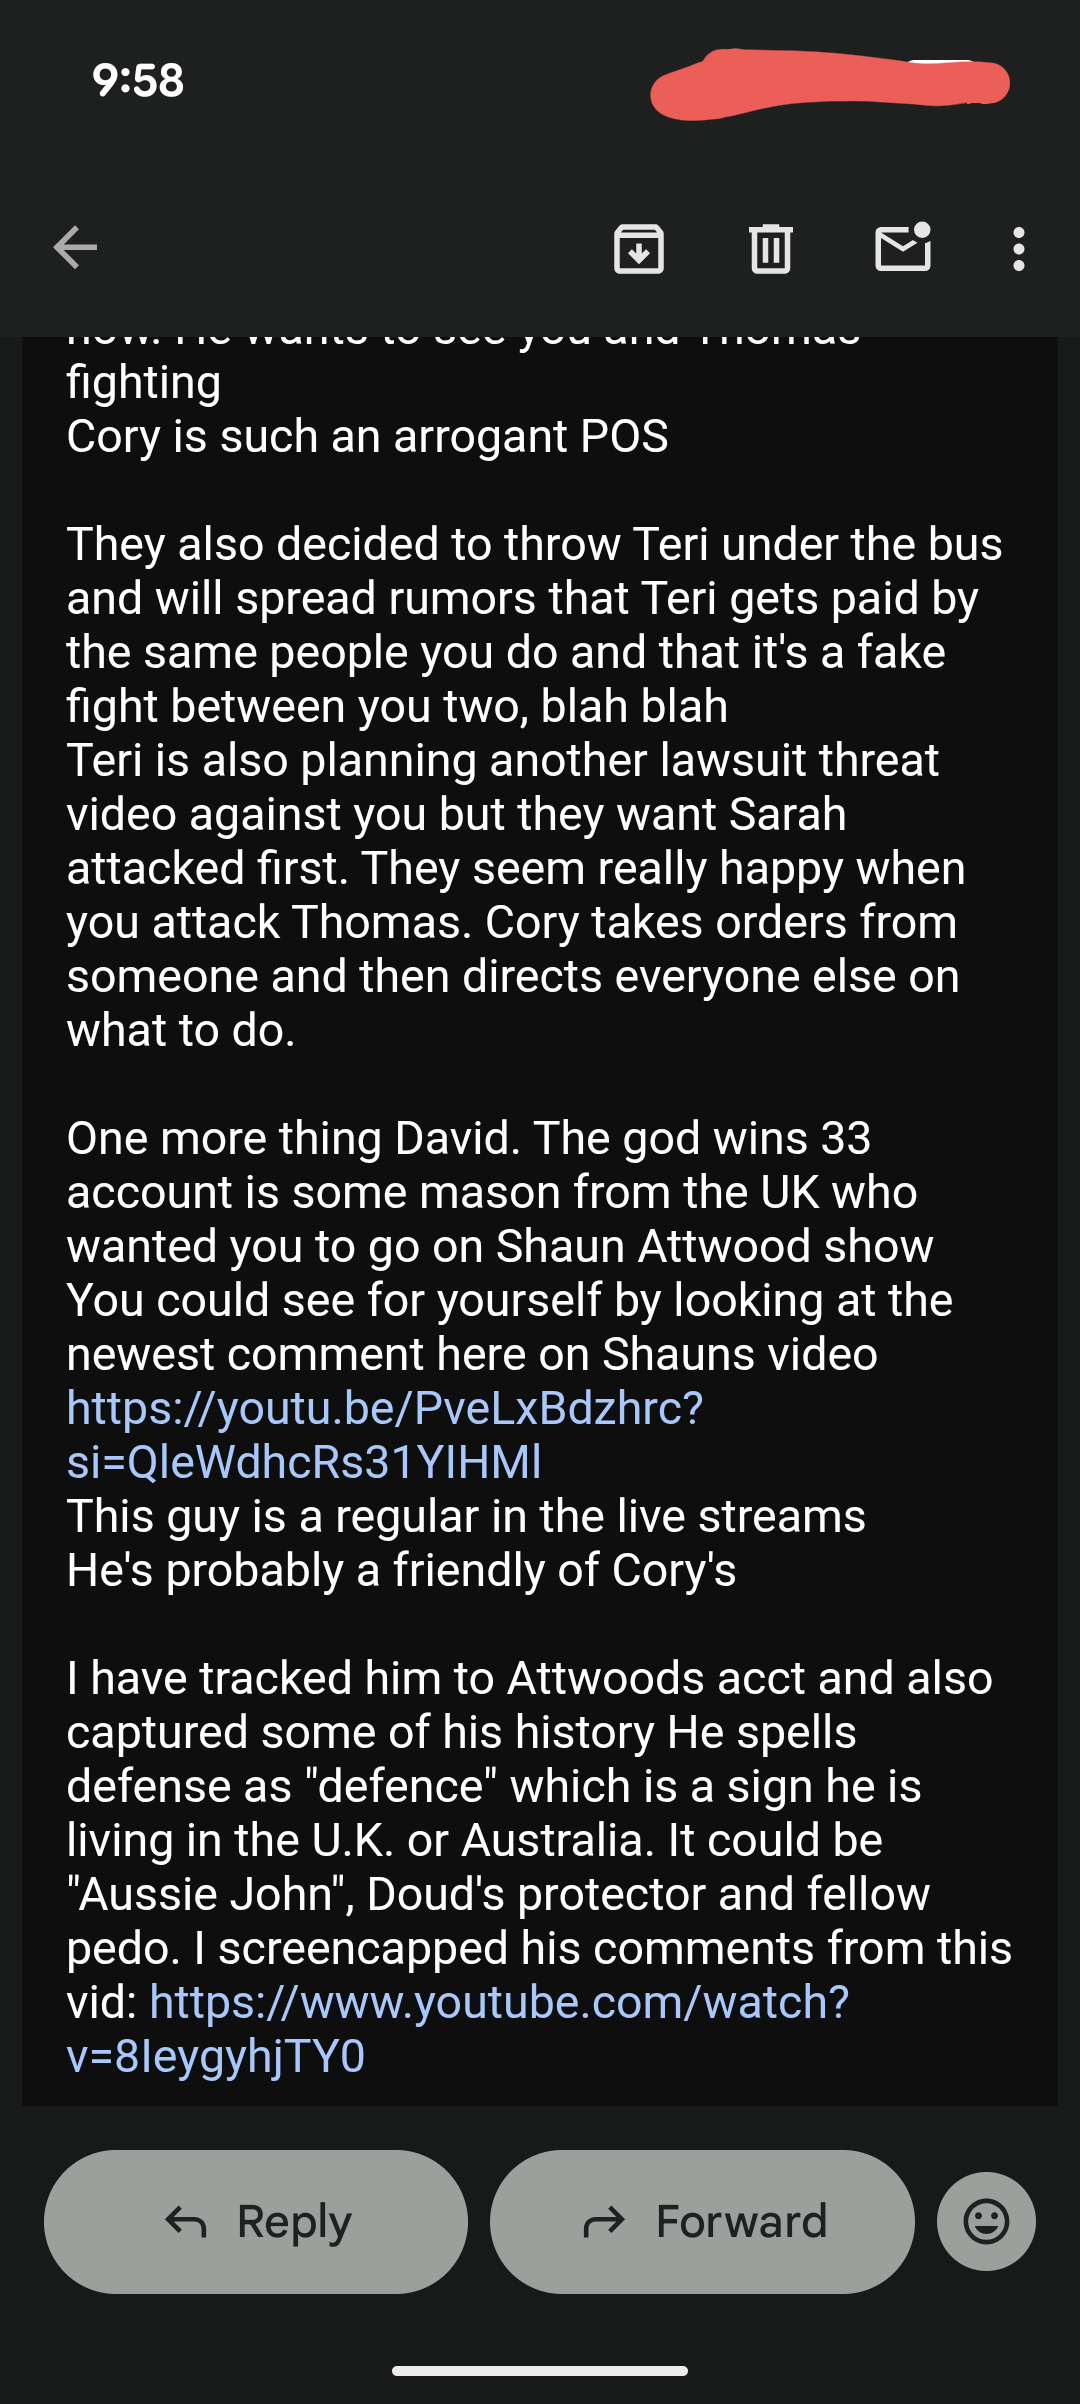Select the 'Cory is such an arrogant POS' line
Screen dimensions: 1080x2404
[x=368, y=436]
